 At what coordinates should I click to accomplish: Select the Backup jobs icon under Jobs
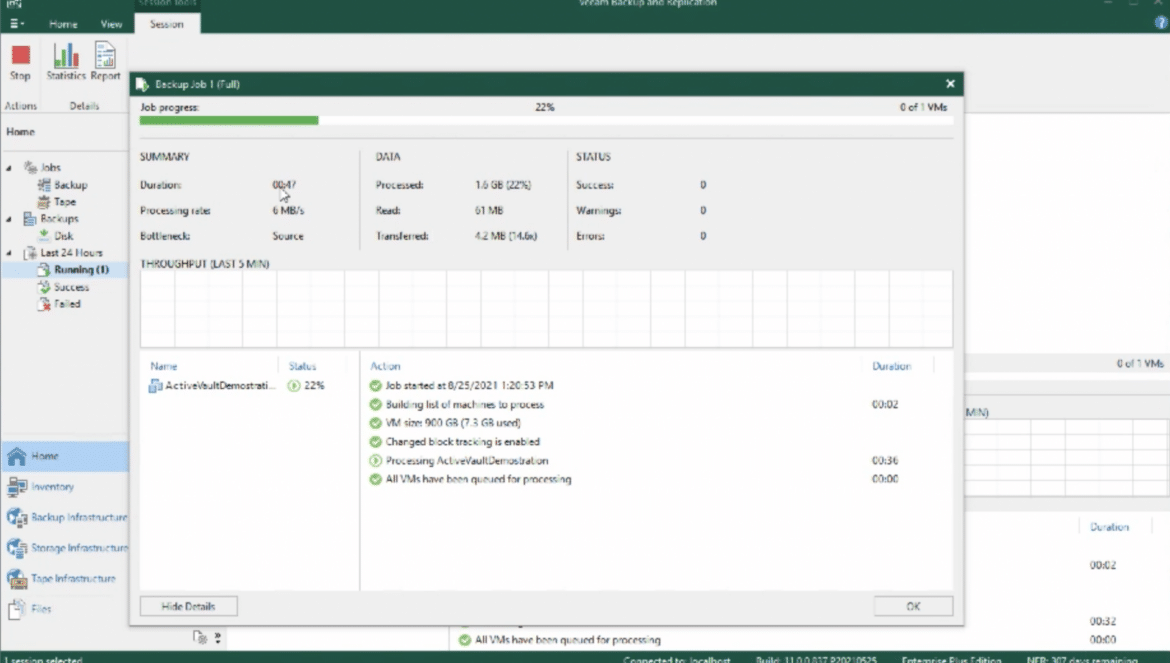tap(44, 184)
